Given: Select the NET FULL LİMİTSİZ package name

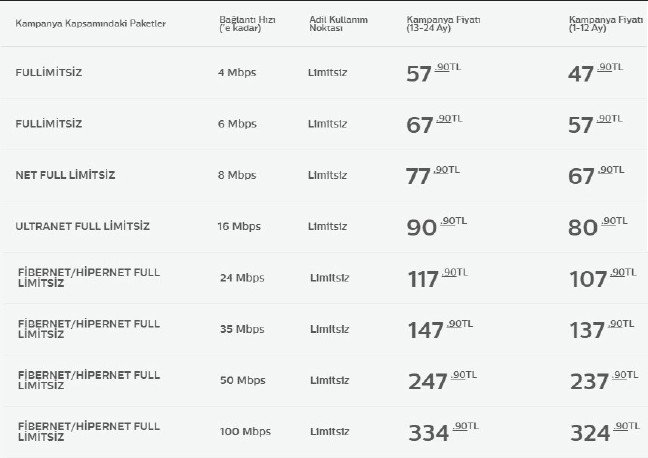Looking at the screenshot, I should point(65,175).
